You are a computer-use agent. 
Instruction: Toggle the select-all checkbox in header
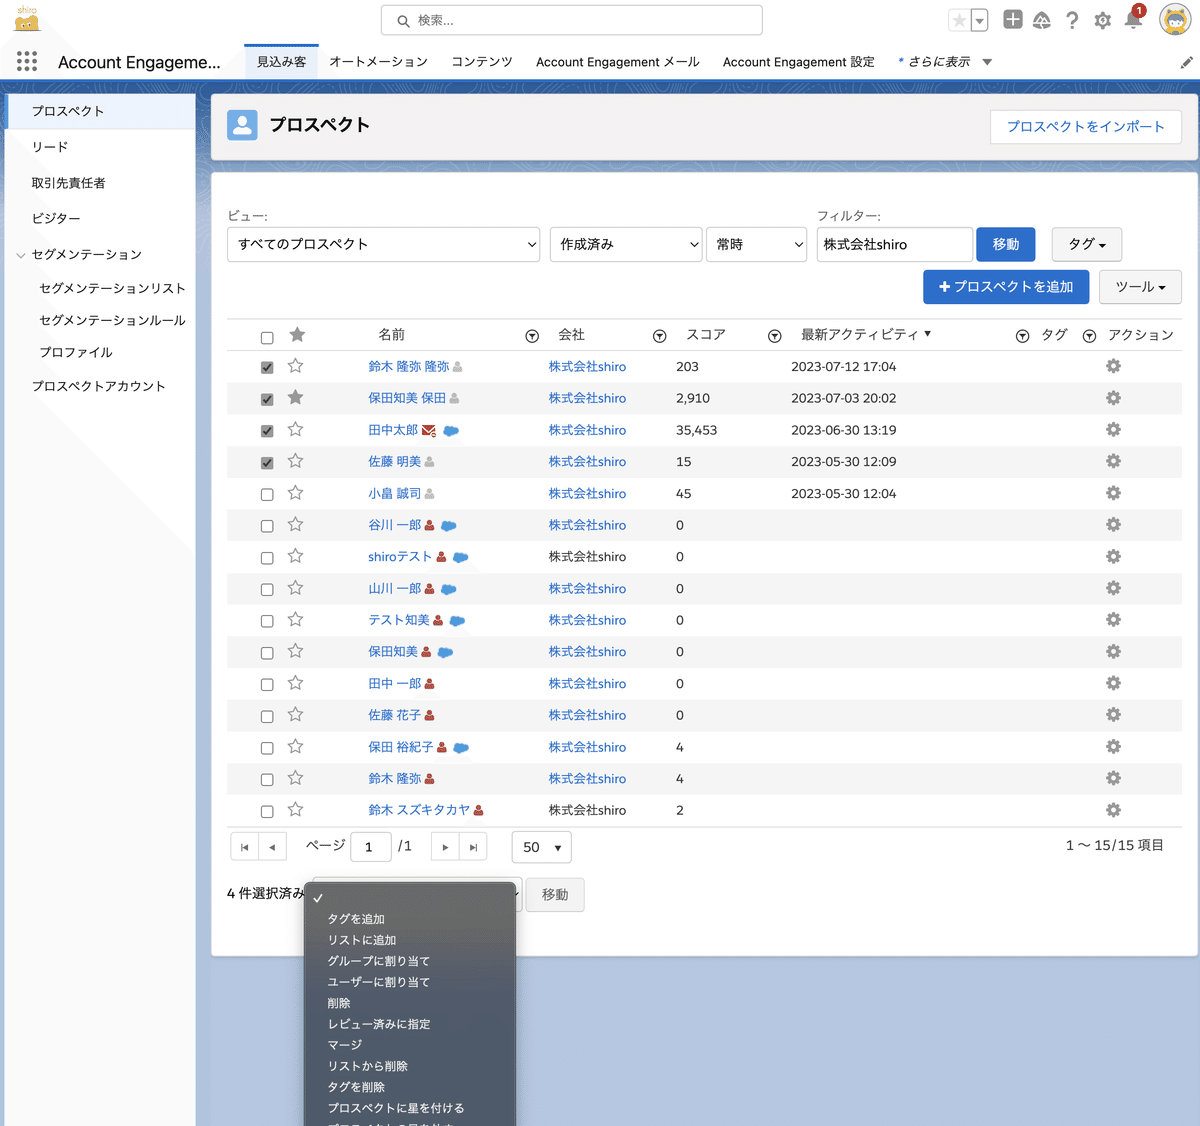(x=267, y=338)
